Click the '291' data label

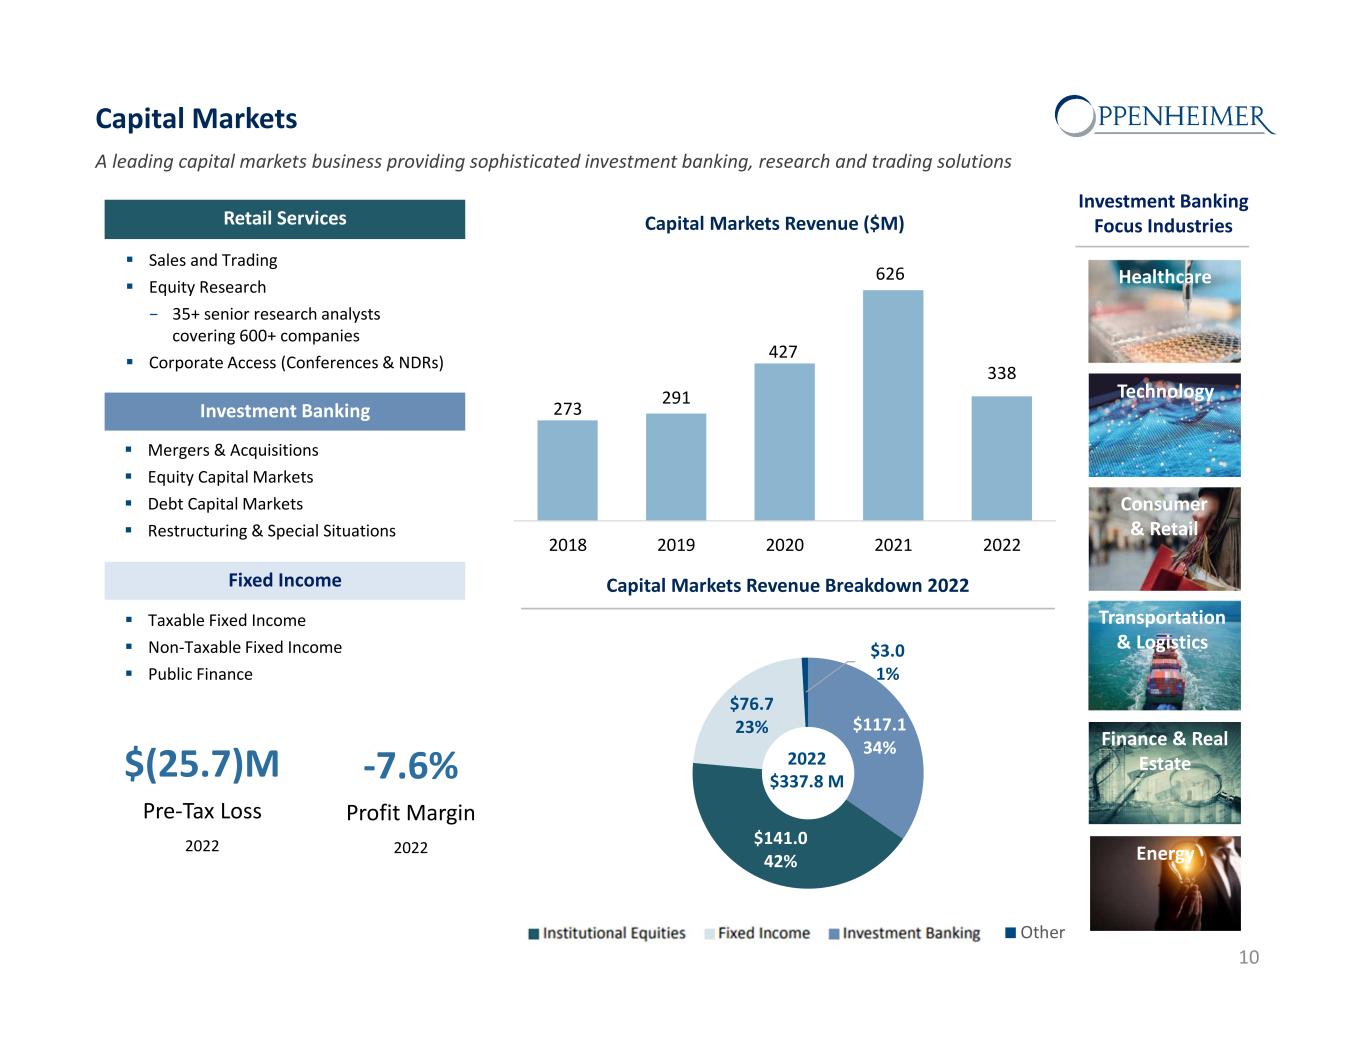[676, 398]
